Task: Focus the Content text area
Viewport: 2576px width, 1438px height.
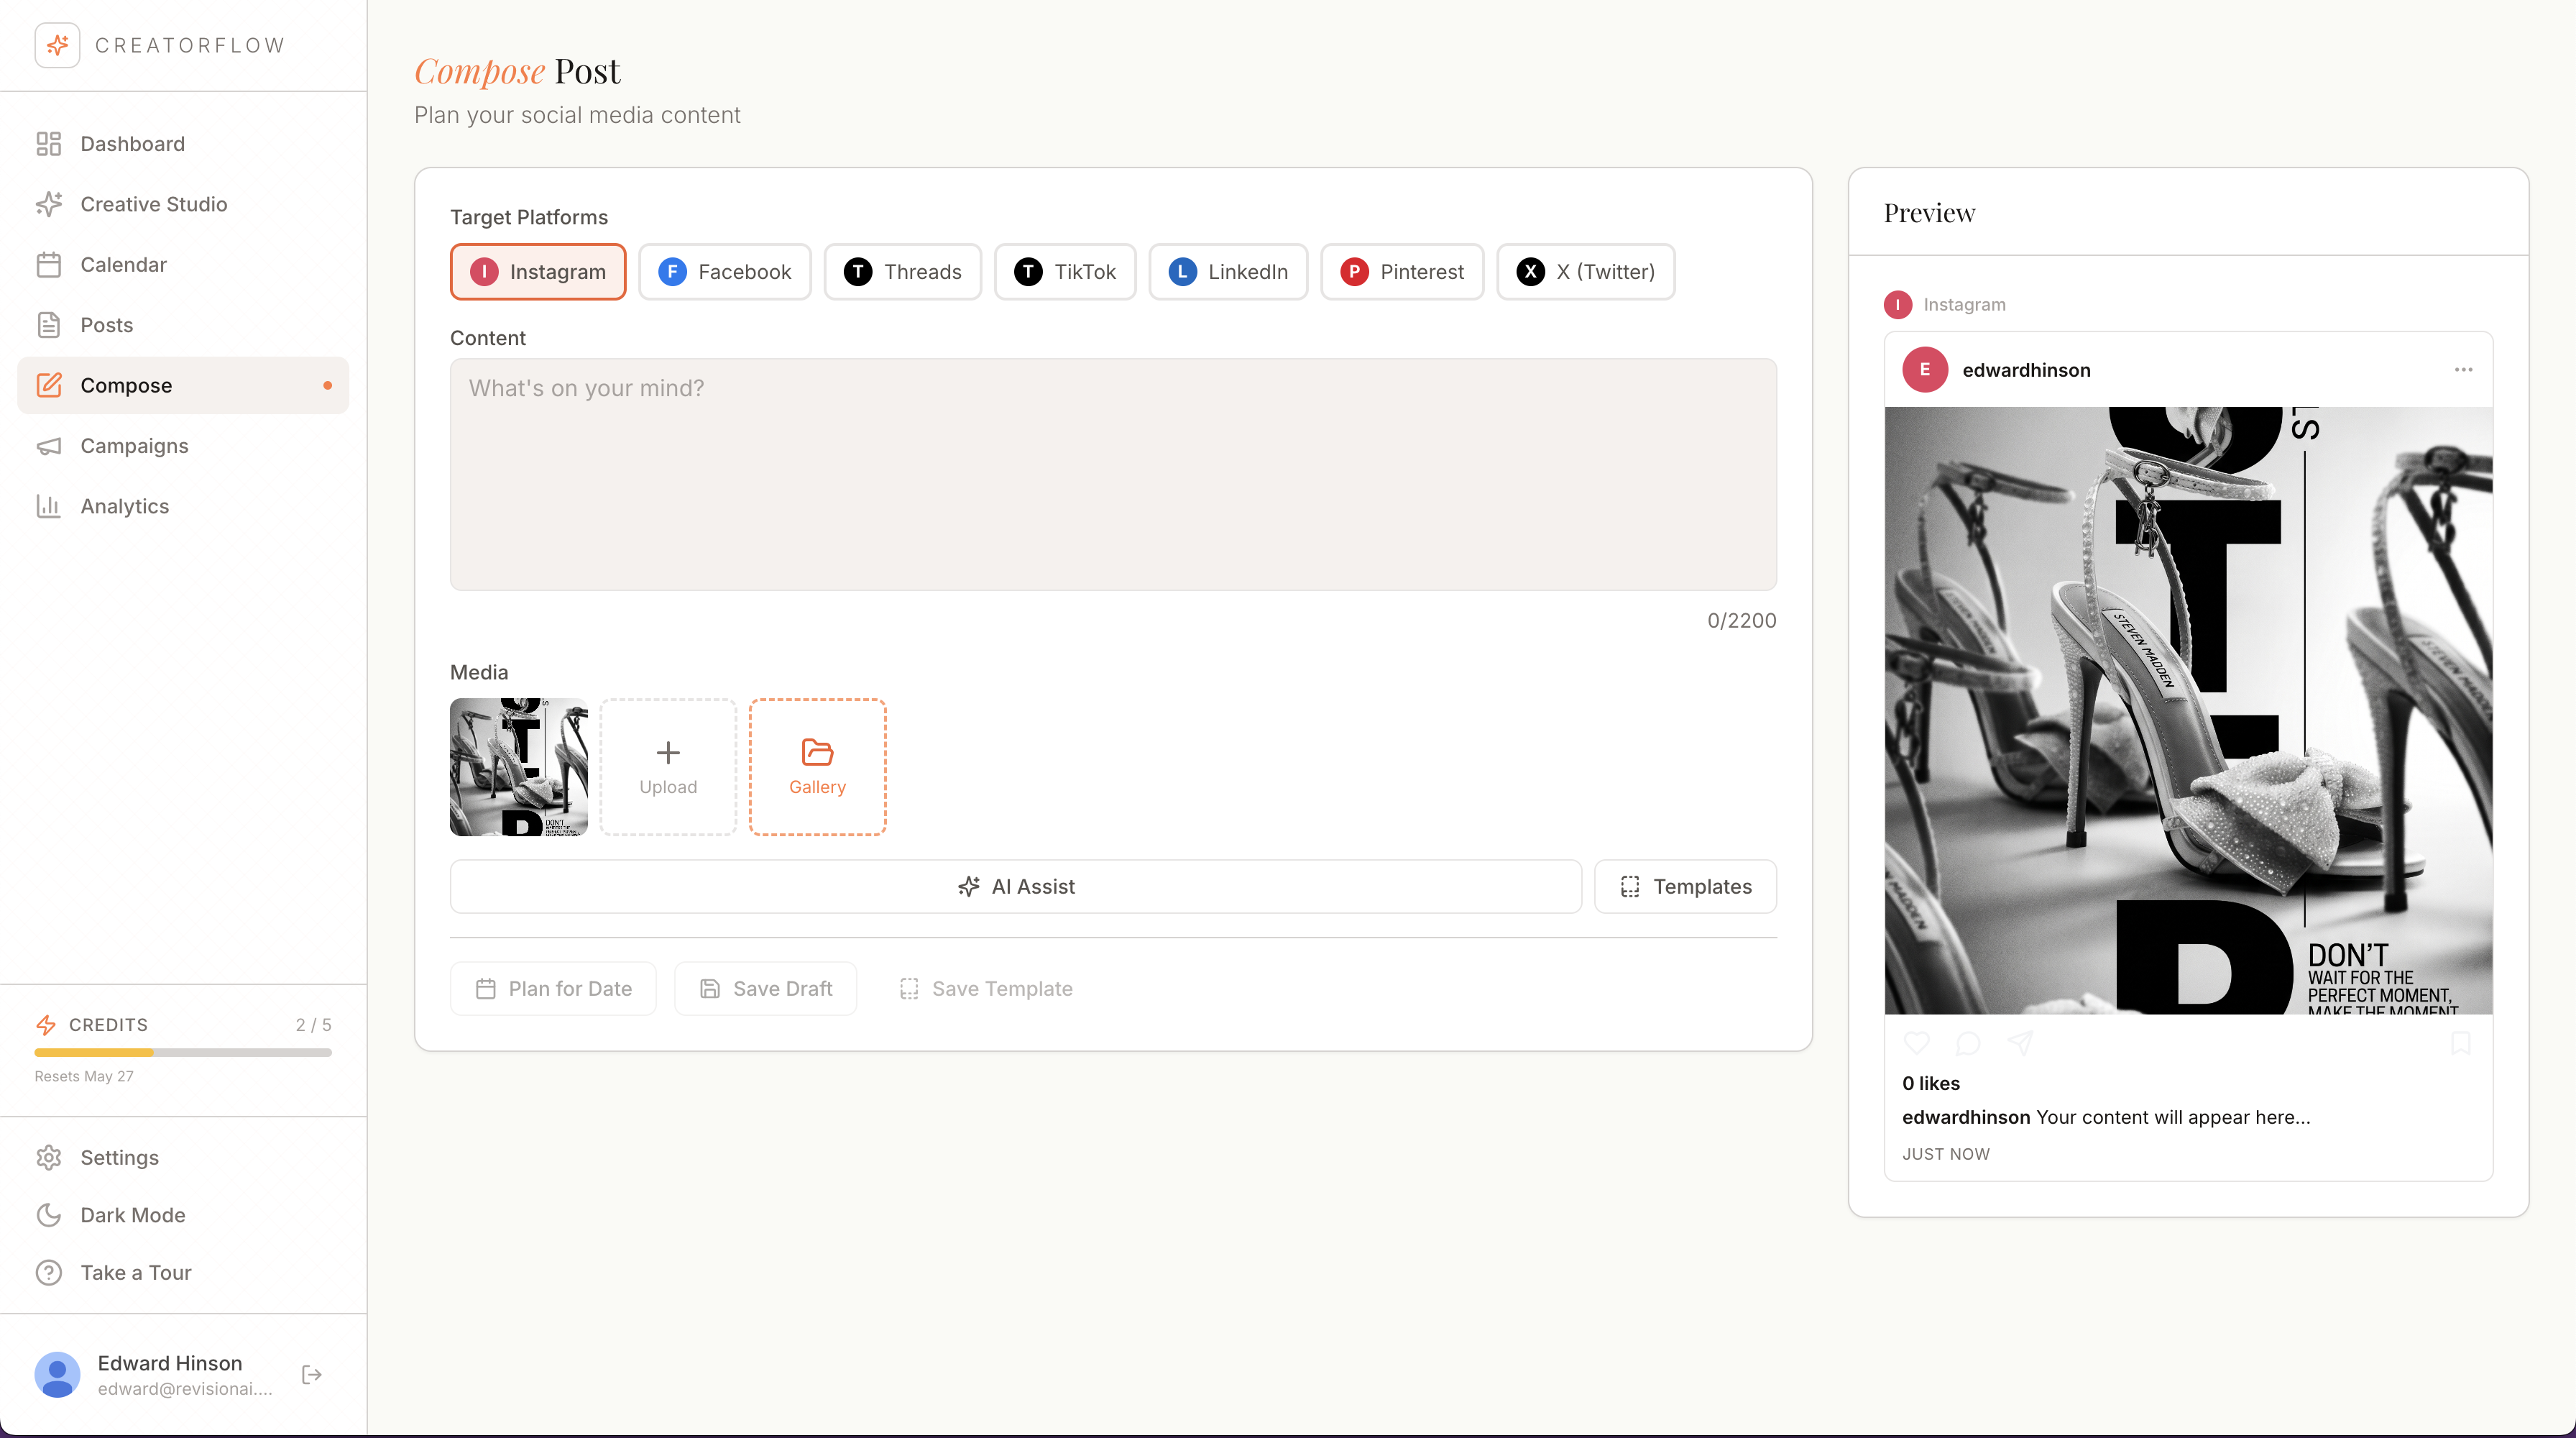Action: 1113,474
